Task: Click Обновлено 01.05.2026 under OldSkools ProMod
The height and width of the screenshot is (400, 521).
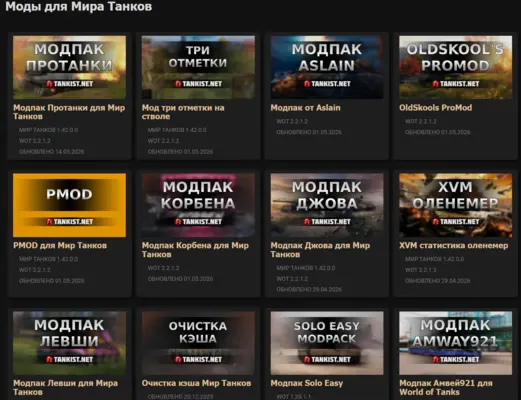Action: (x=437, y=132)
